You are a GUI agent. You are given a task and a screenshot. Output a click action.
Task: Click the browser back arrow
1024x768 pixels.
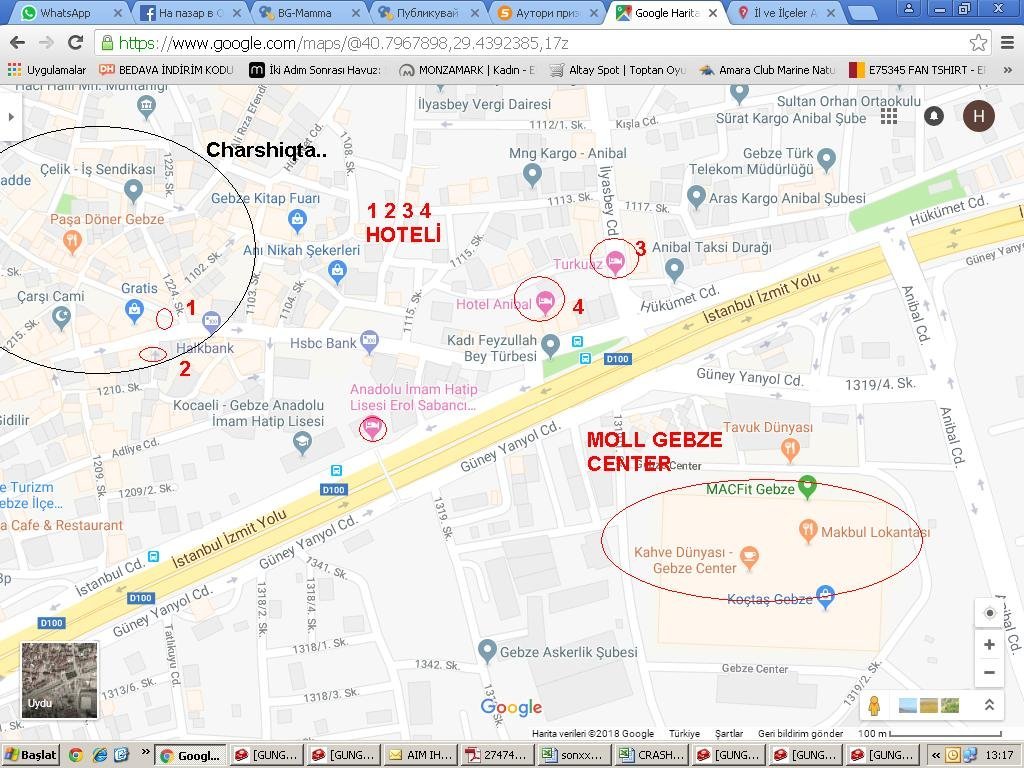[18, 43]
